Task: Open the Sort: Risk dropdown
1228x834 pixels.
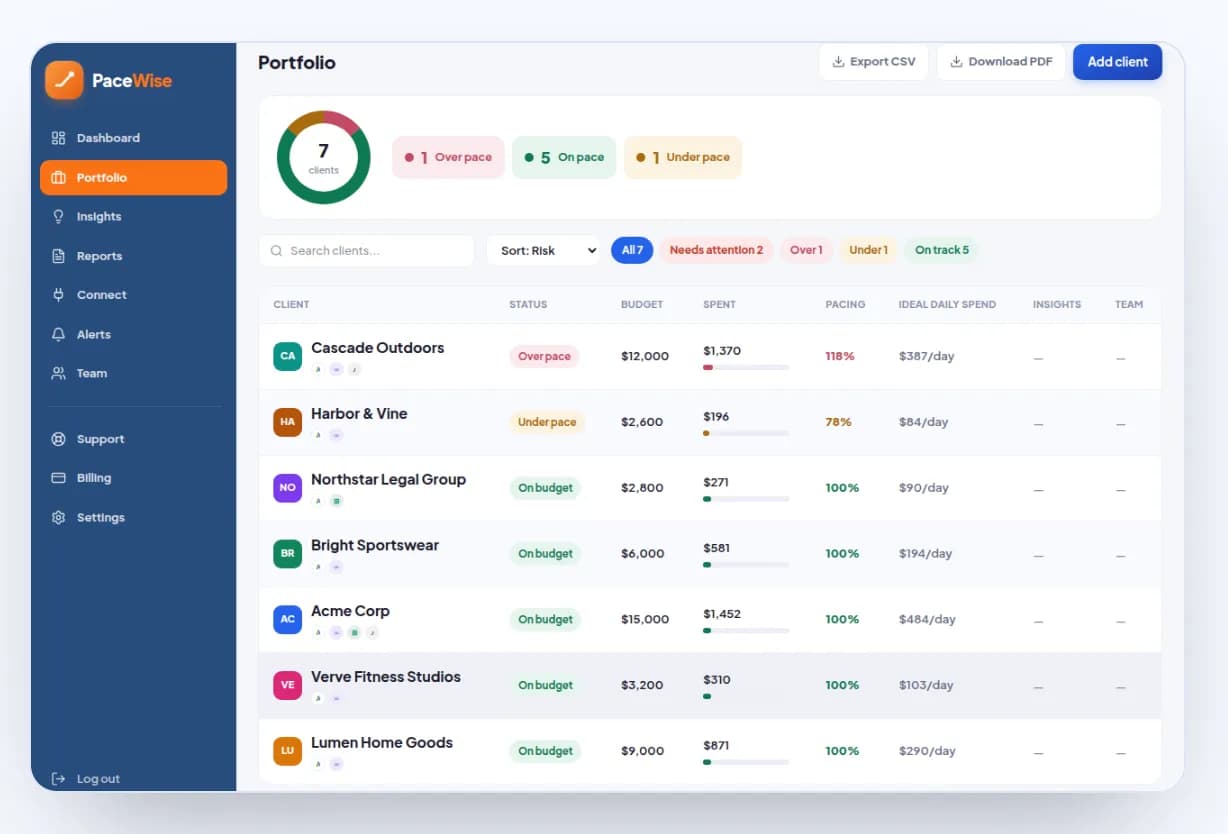Action: pyautogui.click(x=542, y=251)
